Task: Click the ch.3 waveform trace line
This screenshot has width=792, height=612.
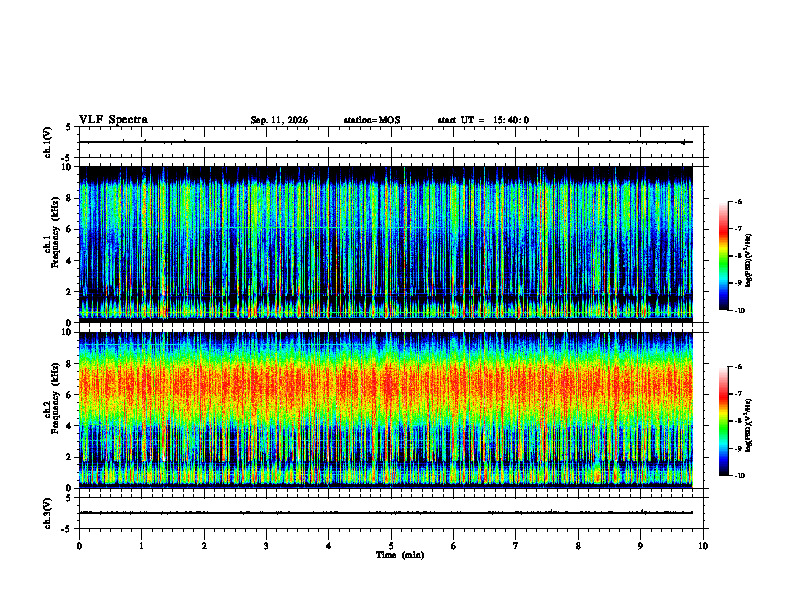Action: tap(386, 513)
